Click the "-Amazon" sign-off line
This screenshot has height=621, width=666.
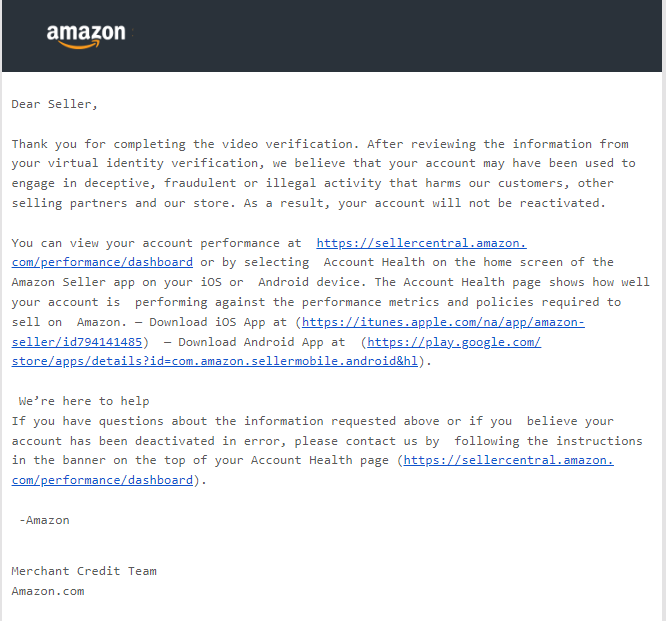(x=44, y=520)
